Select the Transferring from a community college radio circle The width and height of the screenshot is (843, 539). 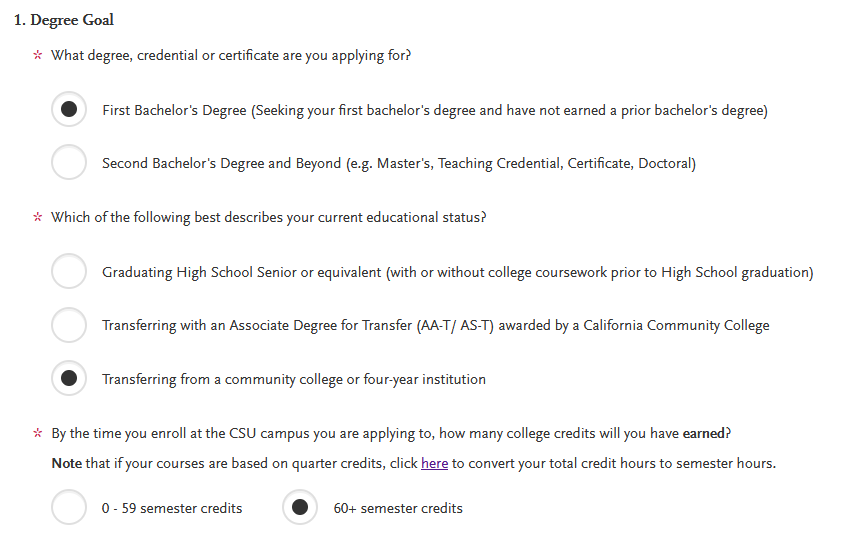pos(69,379)
